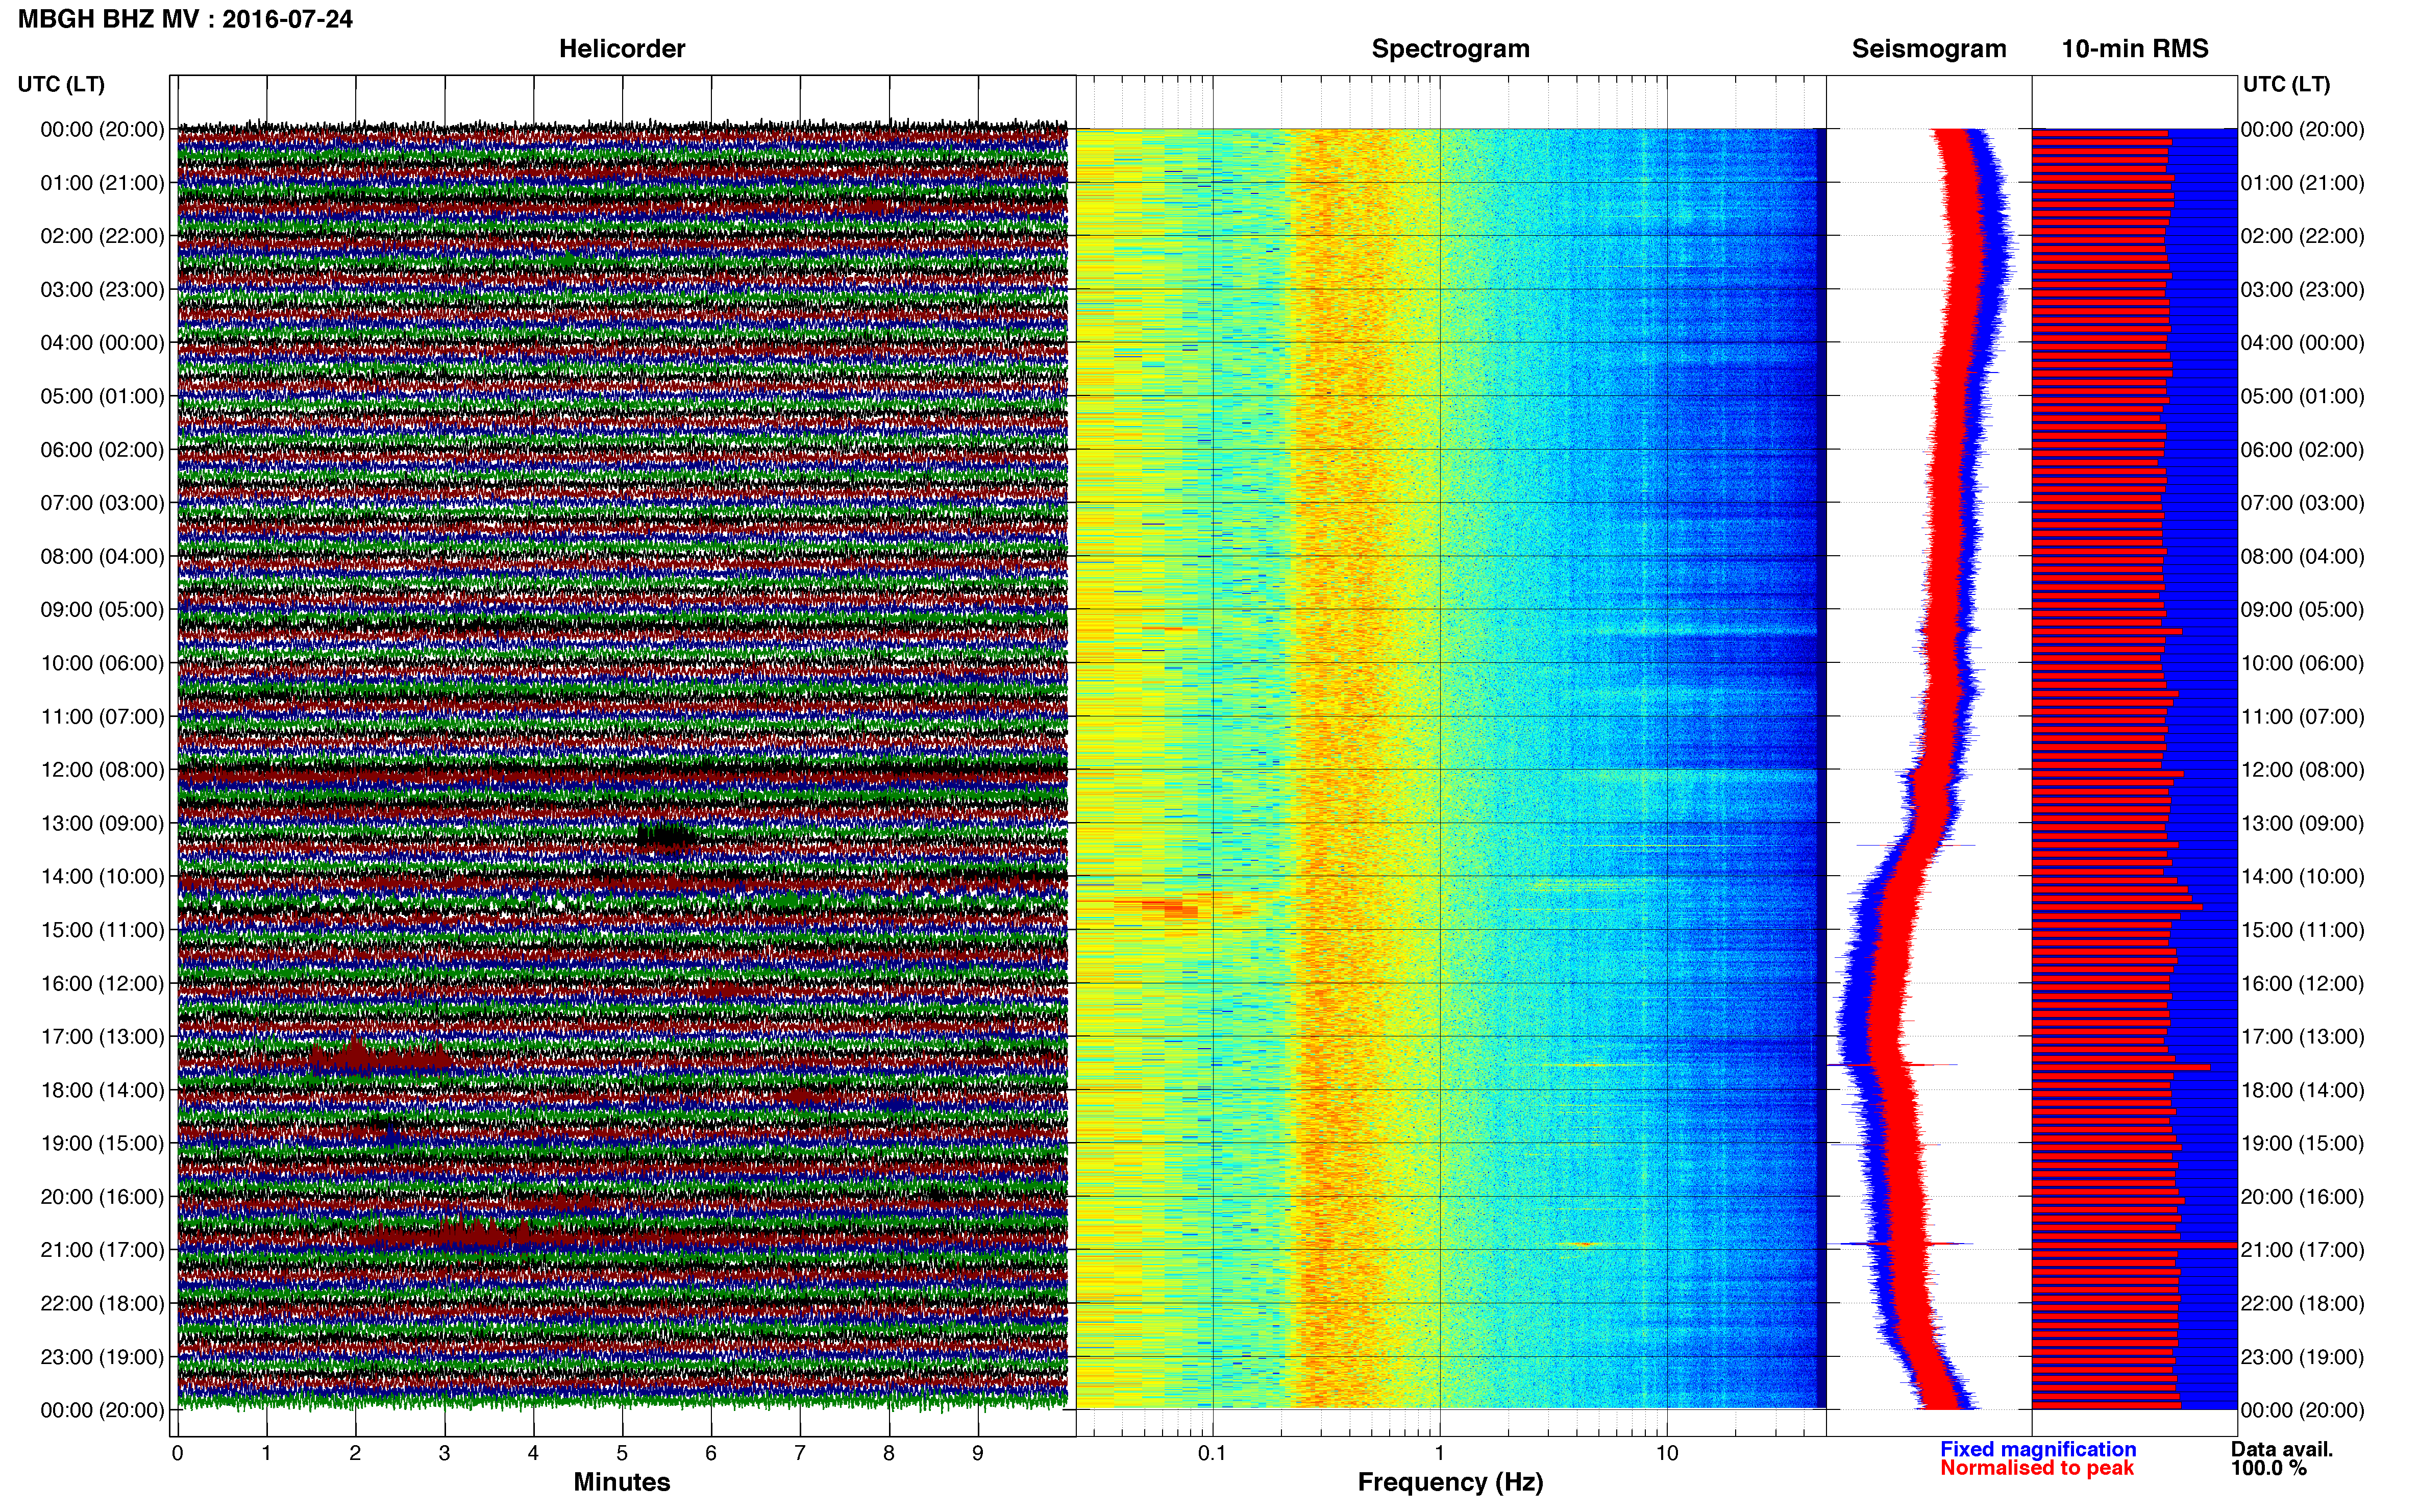Image resolution: width=2419 pixels, height=1512 pixels.
Task: Click the '9' tick on the Minutes axis
Action: click(x=978, y=1454)
